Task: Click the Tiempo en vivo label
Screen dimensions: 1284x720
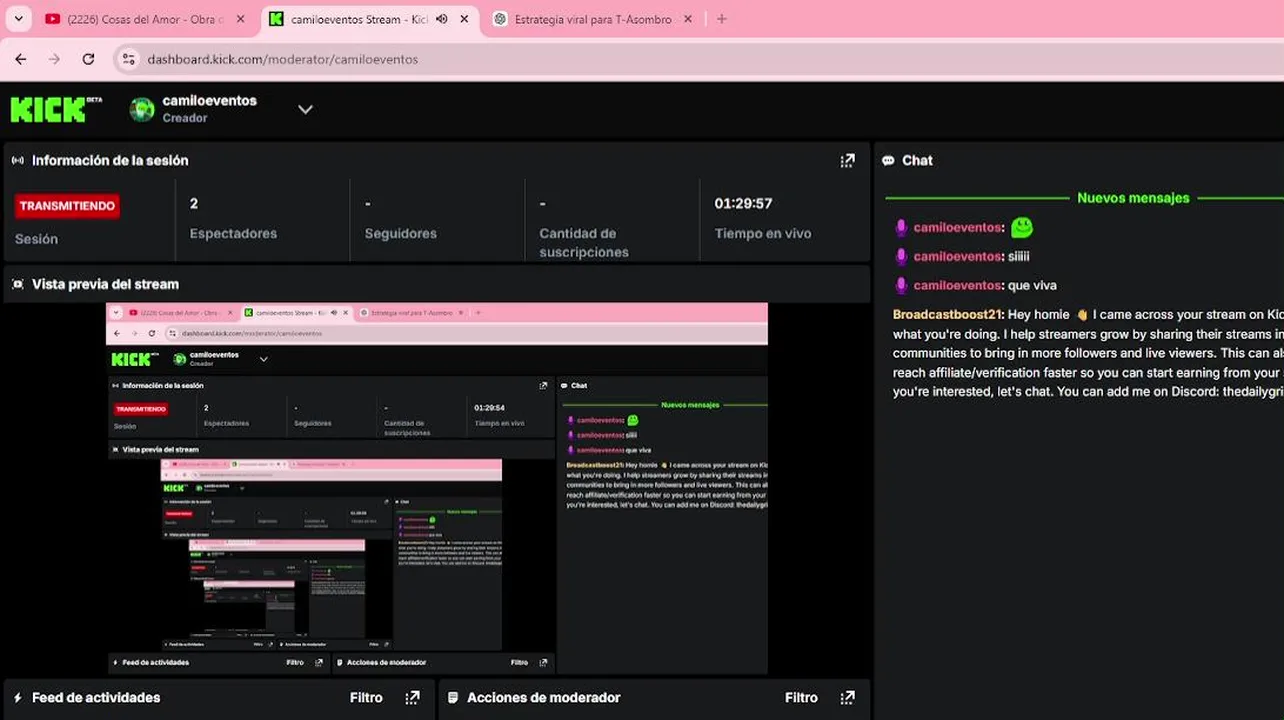Action: click(763, 234)
